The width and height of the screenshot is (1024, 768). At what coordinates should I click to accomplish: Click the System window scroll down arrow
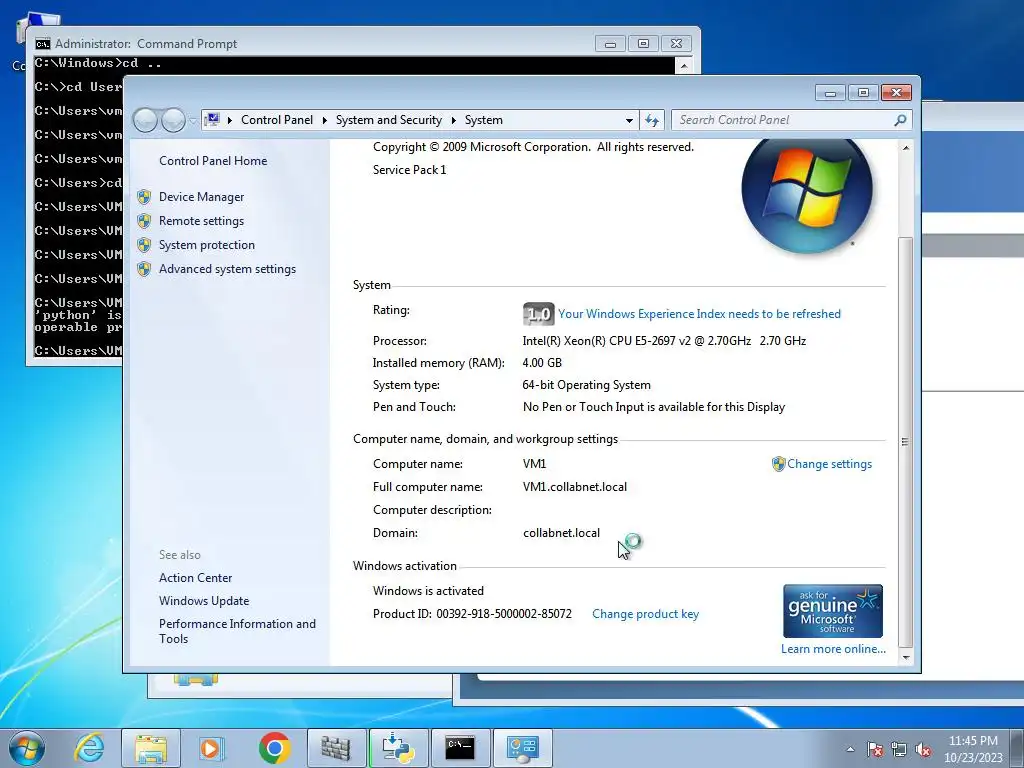coord(906,658)
